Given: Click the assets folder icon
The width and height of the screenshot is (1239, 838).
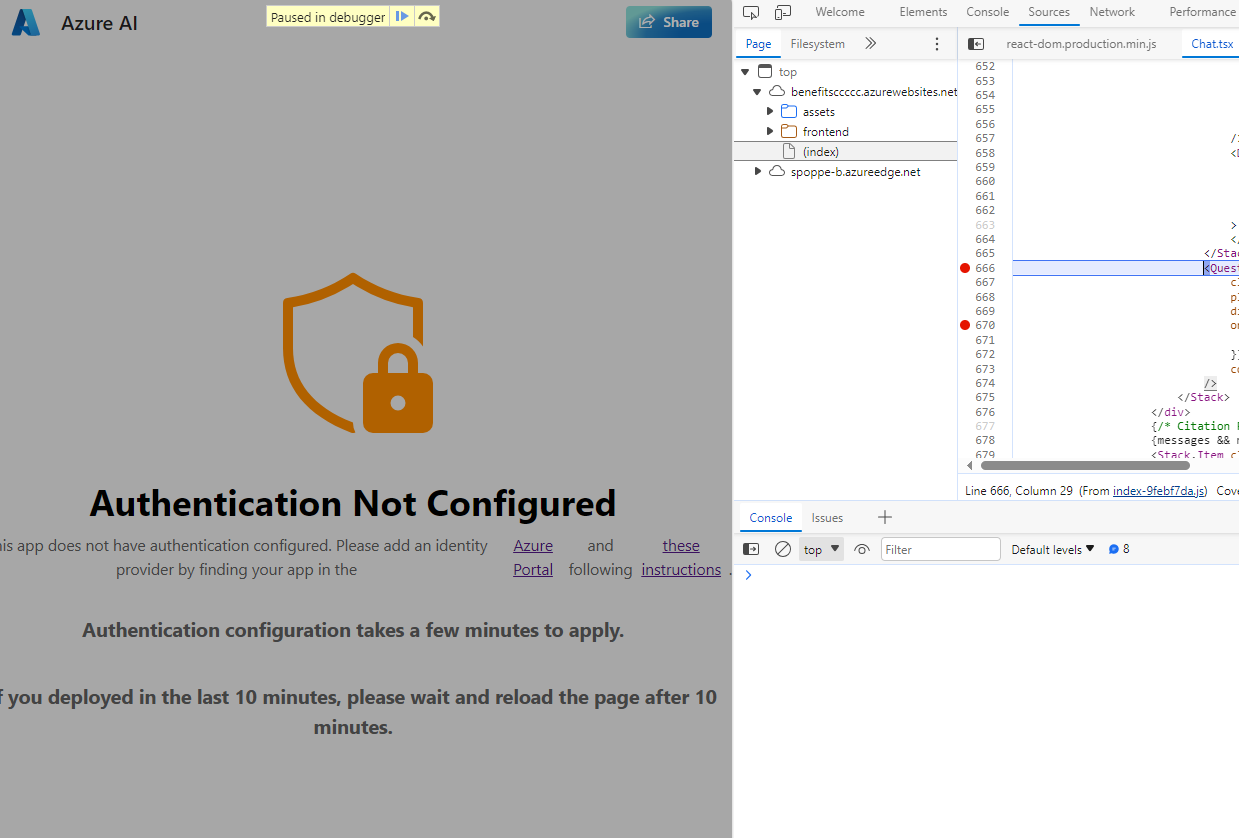Looking at the screenshot, I should point(789,112).
